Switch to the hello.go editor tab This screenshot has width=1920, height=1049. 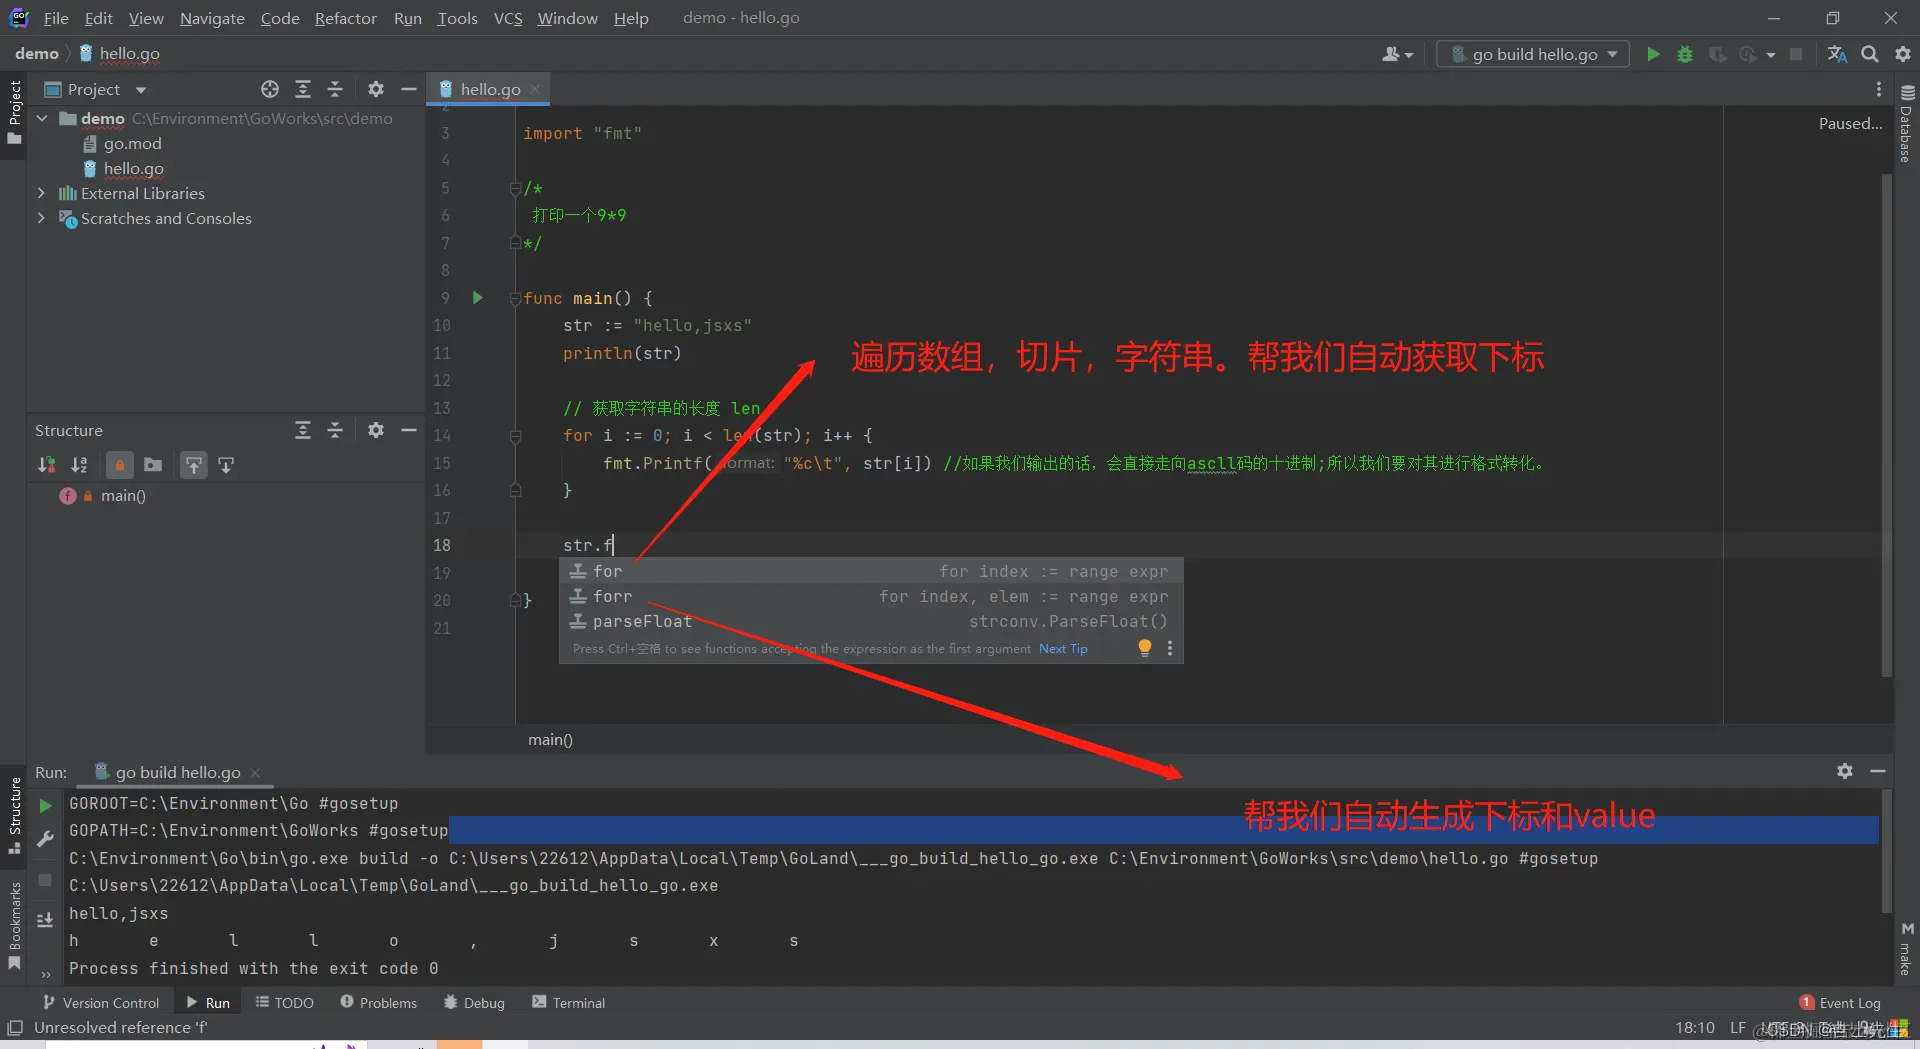[490, 89]
